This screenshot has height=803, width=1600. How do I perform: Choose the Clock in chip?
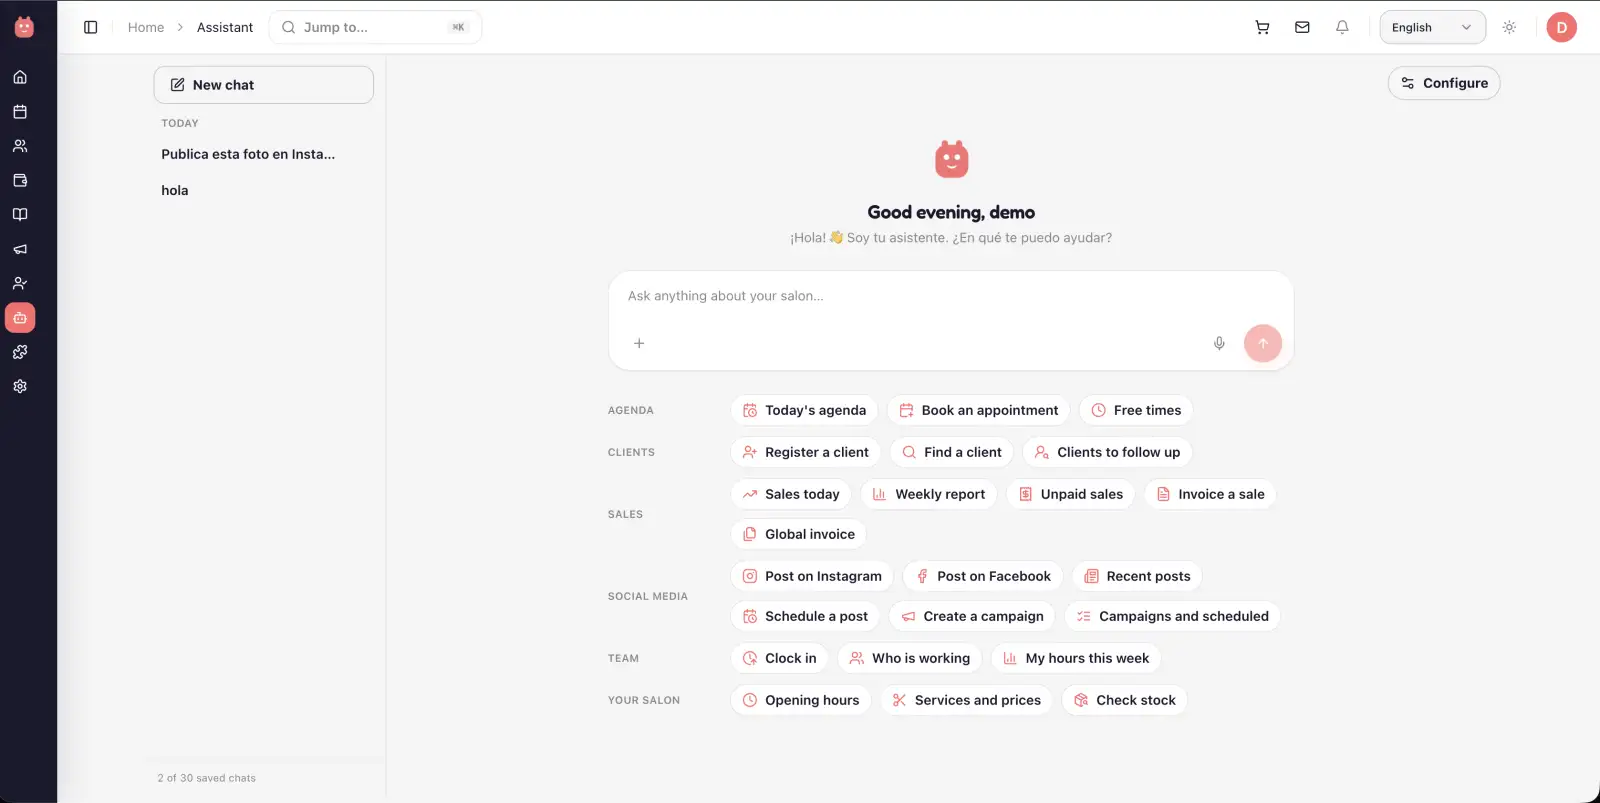(x=780, y=658)
